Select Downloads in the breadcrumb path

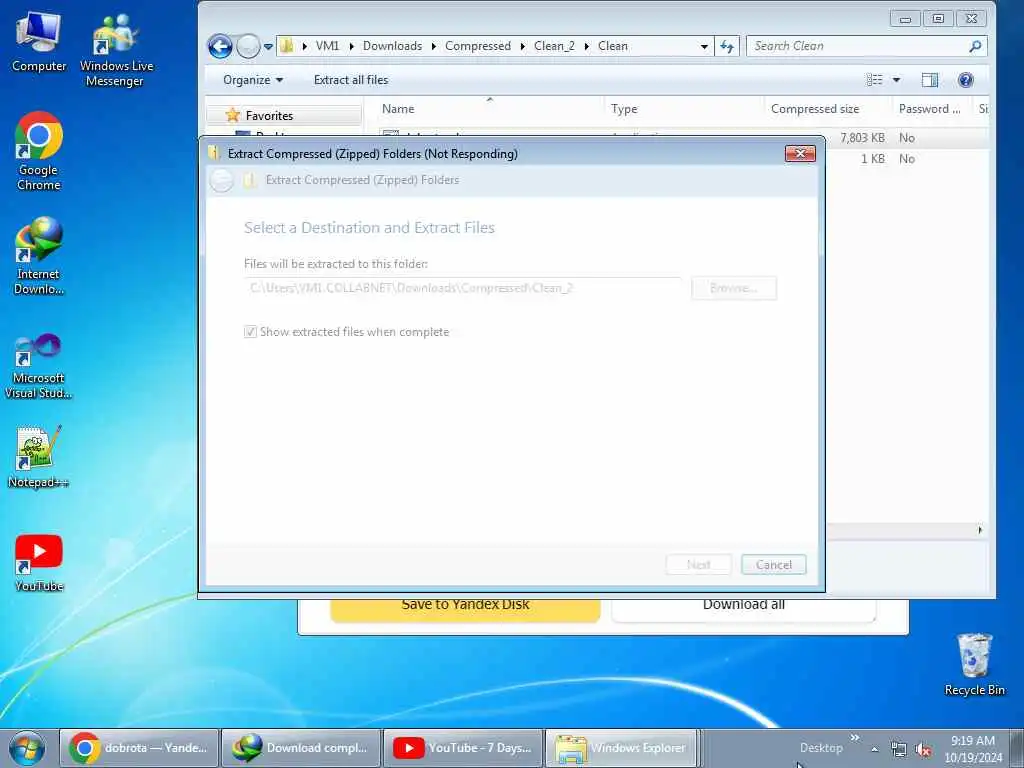[392, 46]
